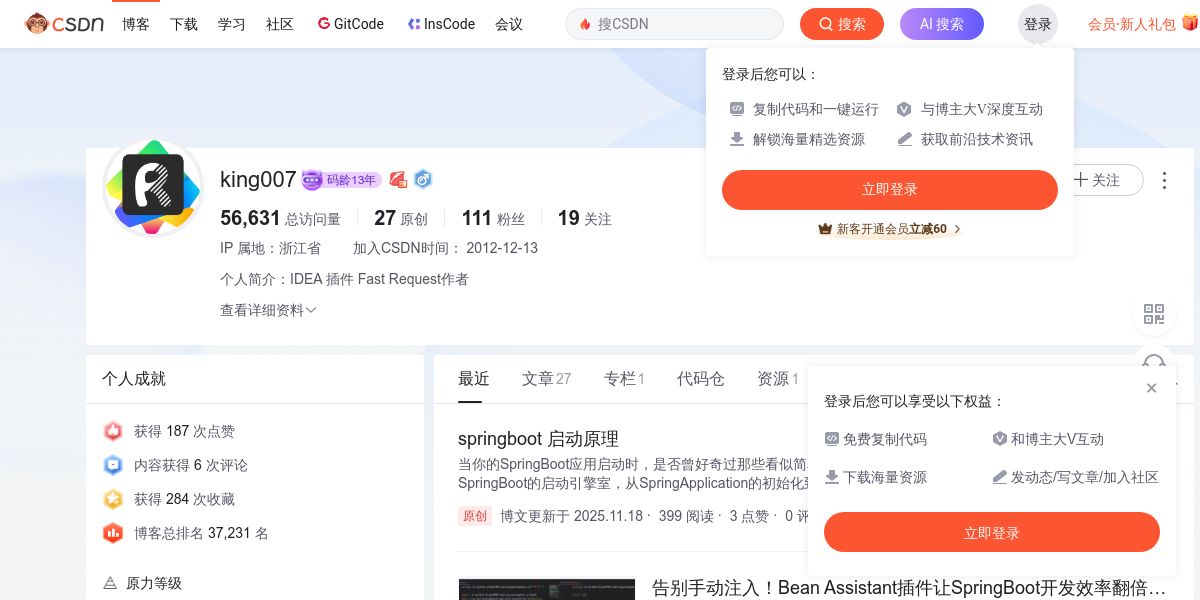Switch to the 代码仓 tab

(701, 379)
